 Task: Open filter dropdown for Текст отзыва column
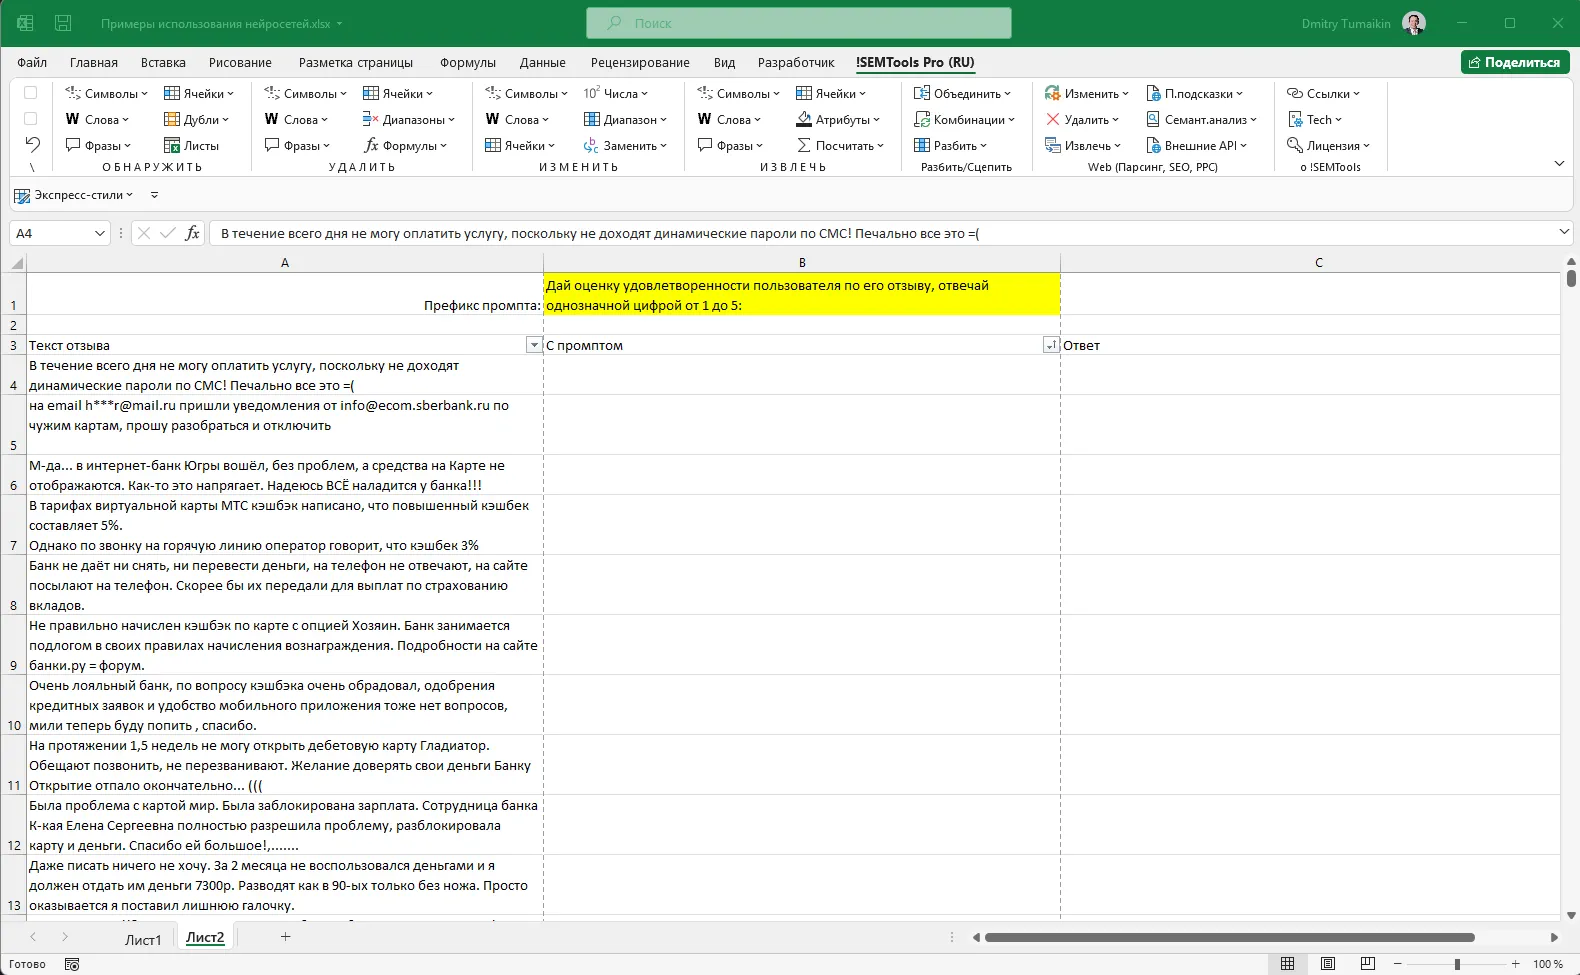click(x=533, y=345)
